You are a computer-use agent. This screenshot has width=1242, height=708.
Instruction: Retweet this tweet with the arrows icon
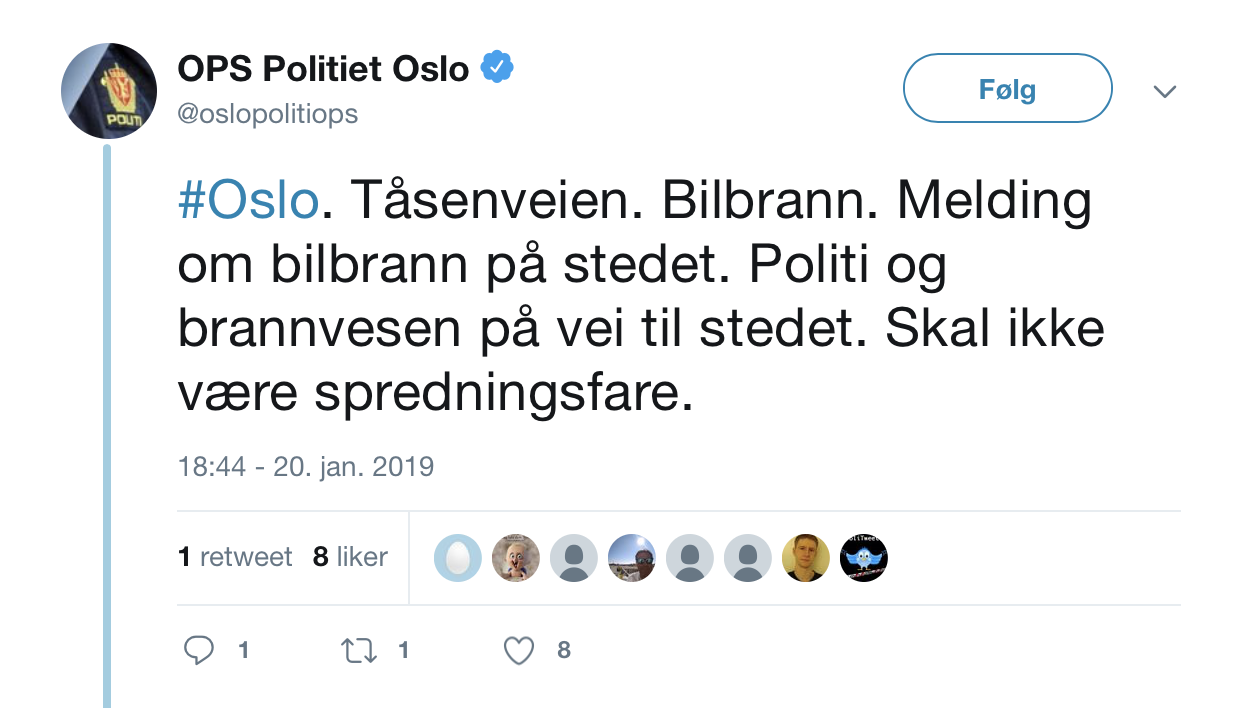(358, 651)
